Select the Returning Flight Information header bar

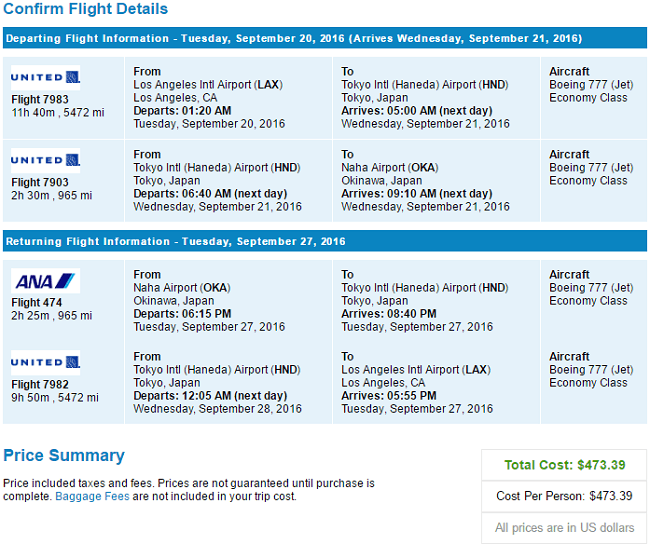pyautogui.click(x=325, y=241)
